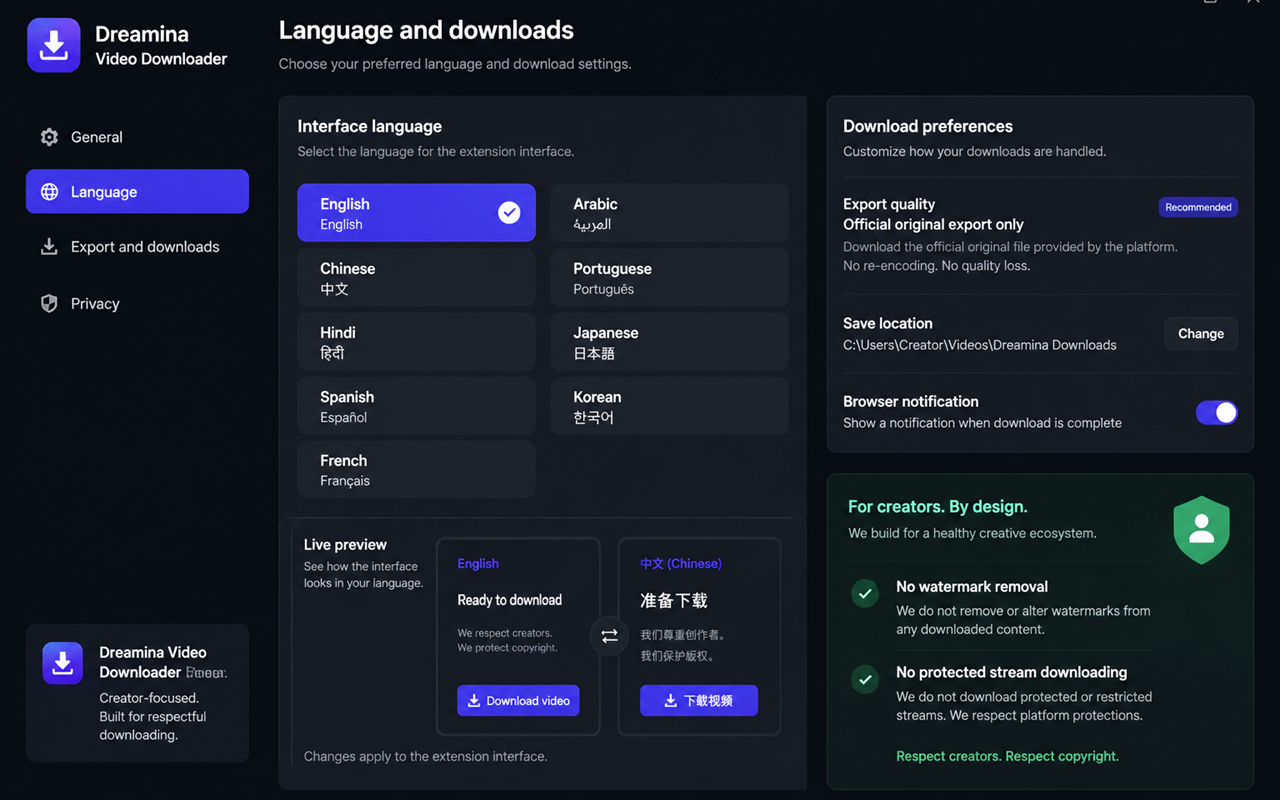
Task: Click the Change save location button
Action: point(1201,333)
